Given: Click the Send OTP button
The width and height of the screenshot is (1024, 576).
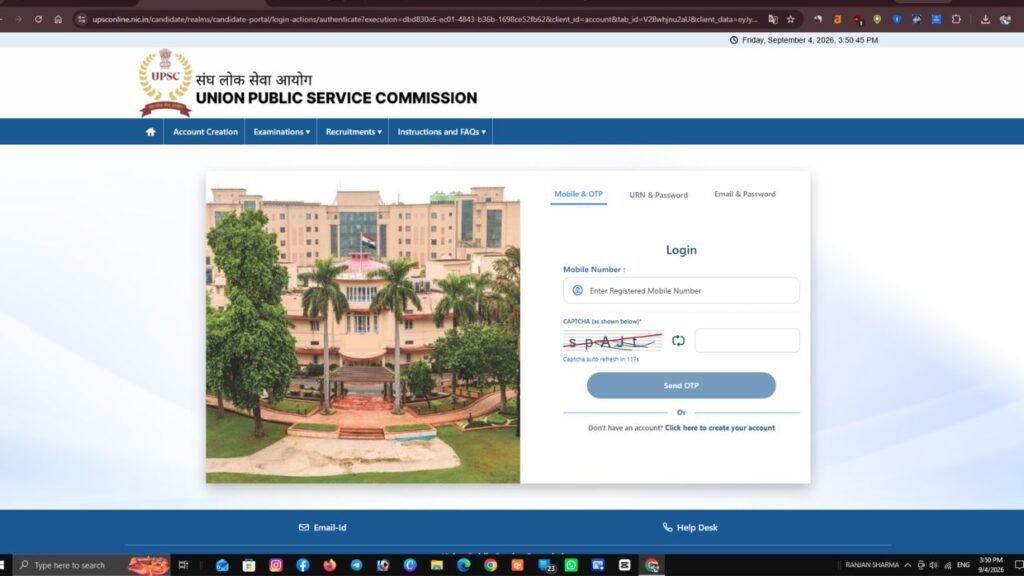Looking at the screenshot, I should click(681, 385).
